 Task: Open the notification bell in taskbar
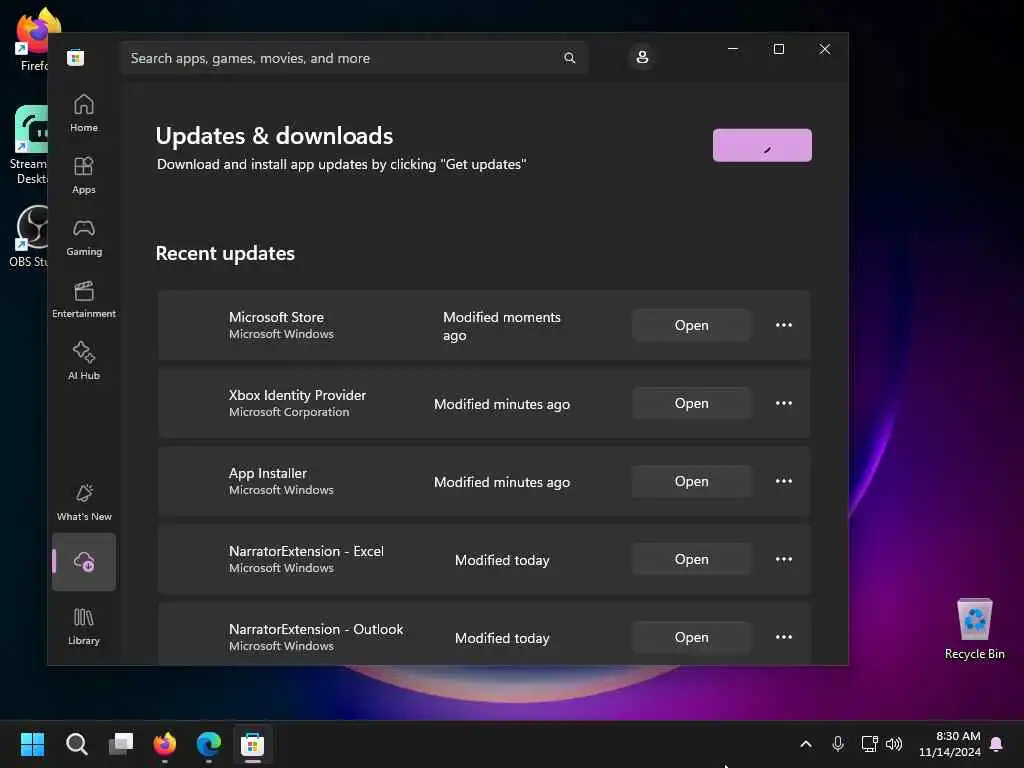coord(997,744)
